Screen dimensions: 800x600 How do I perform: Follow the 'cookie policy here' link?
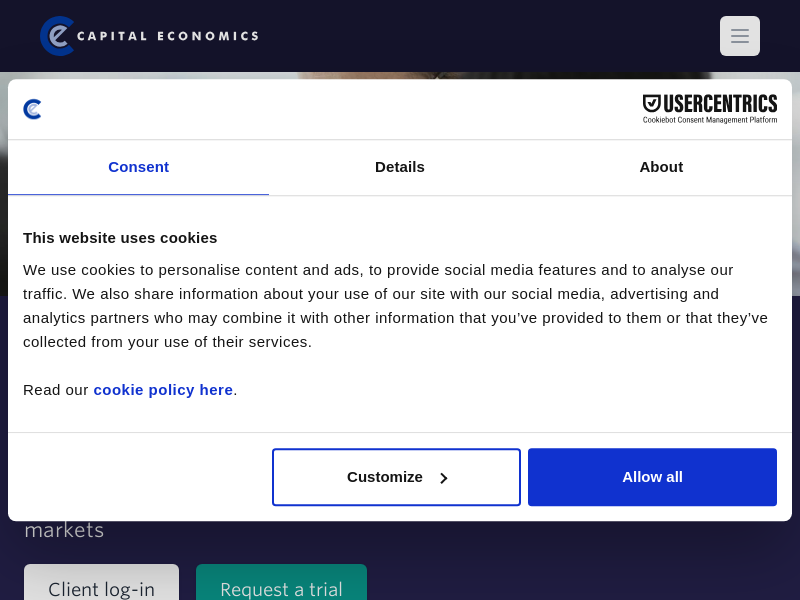(163, 390)
